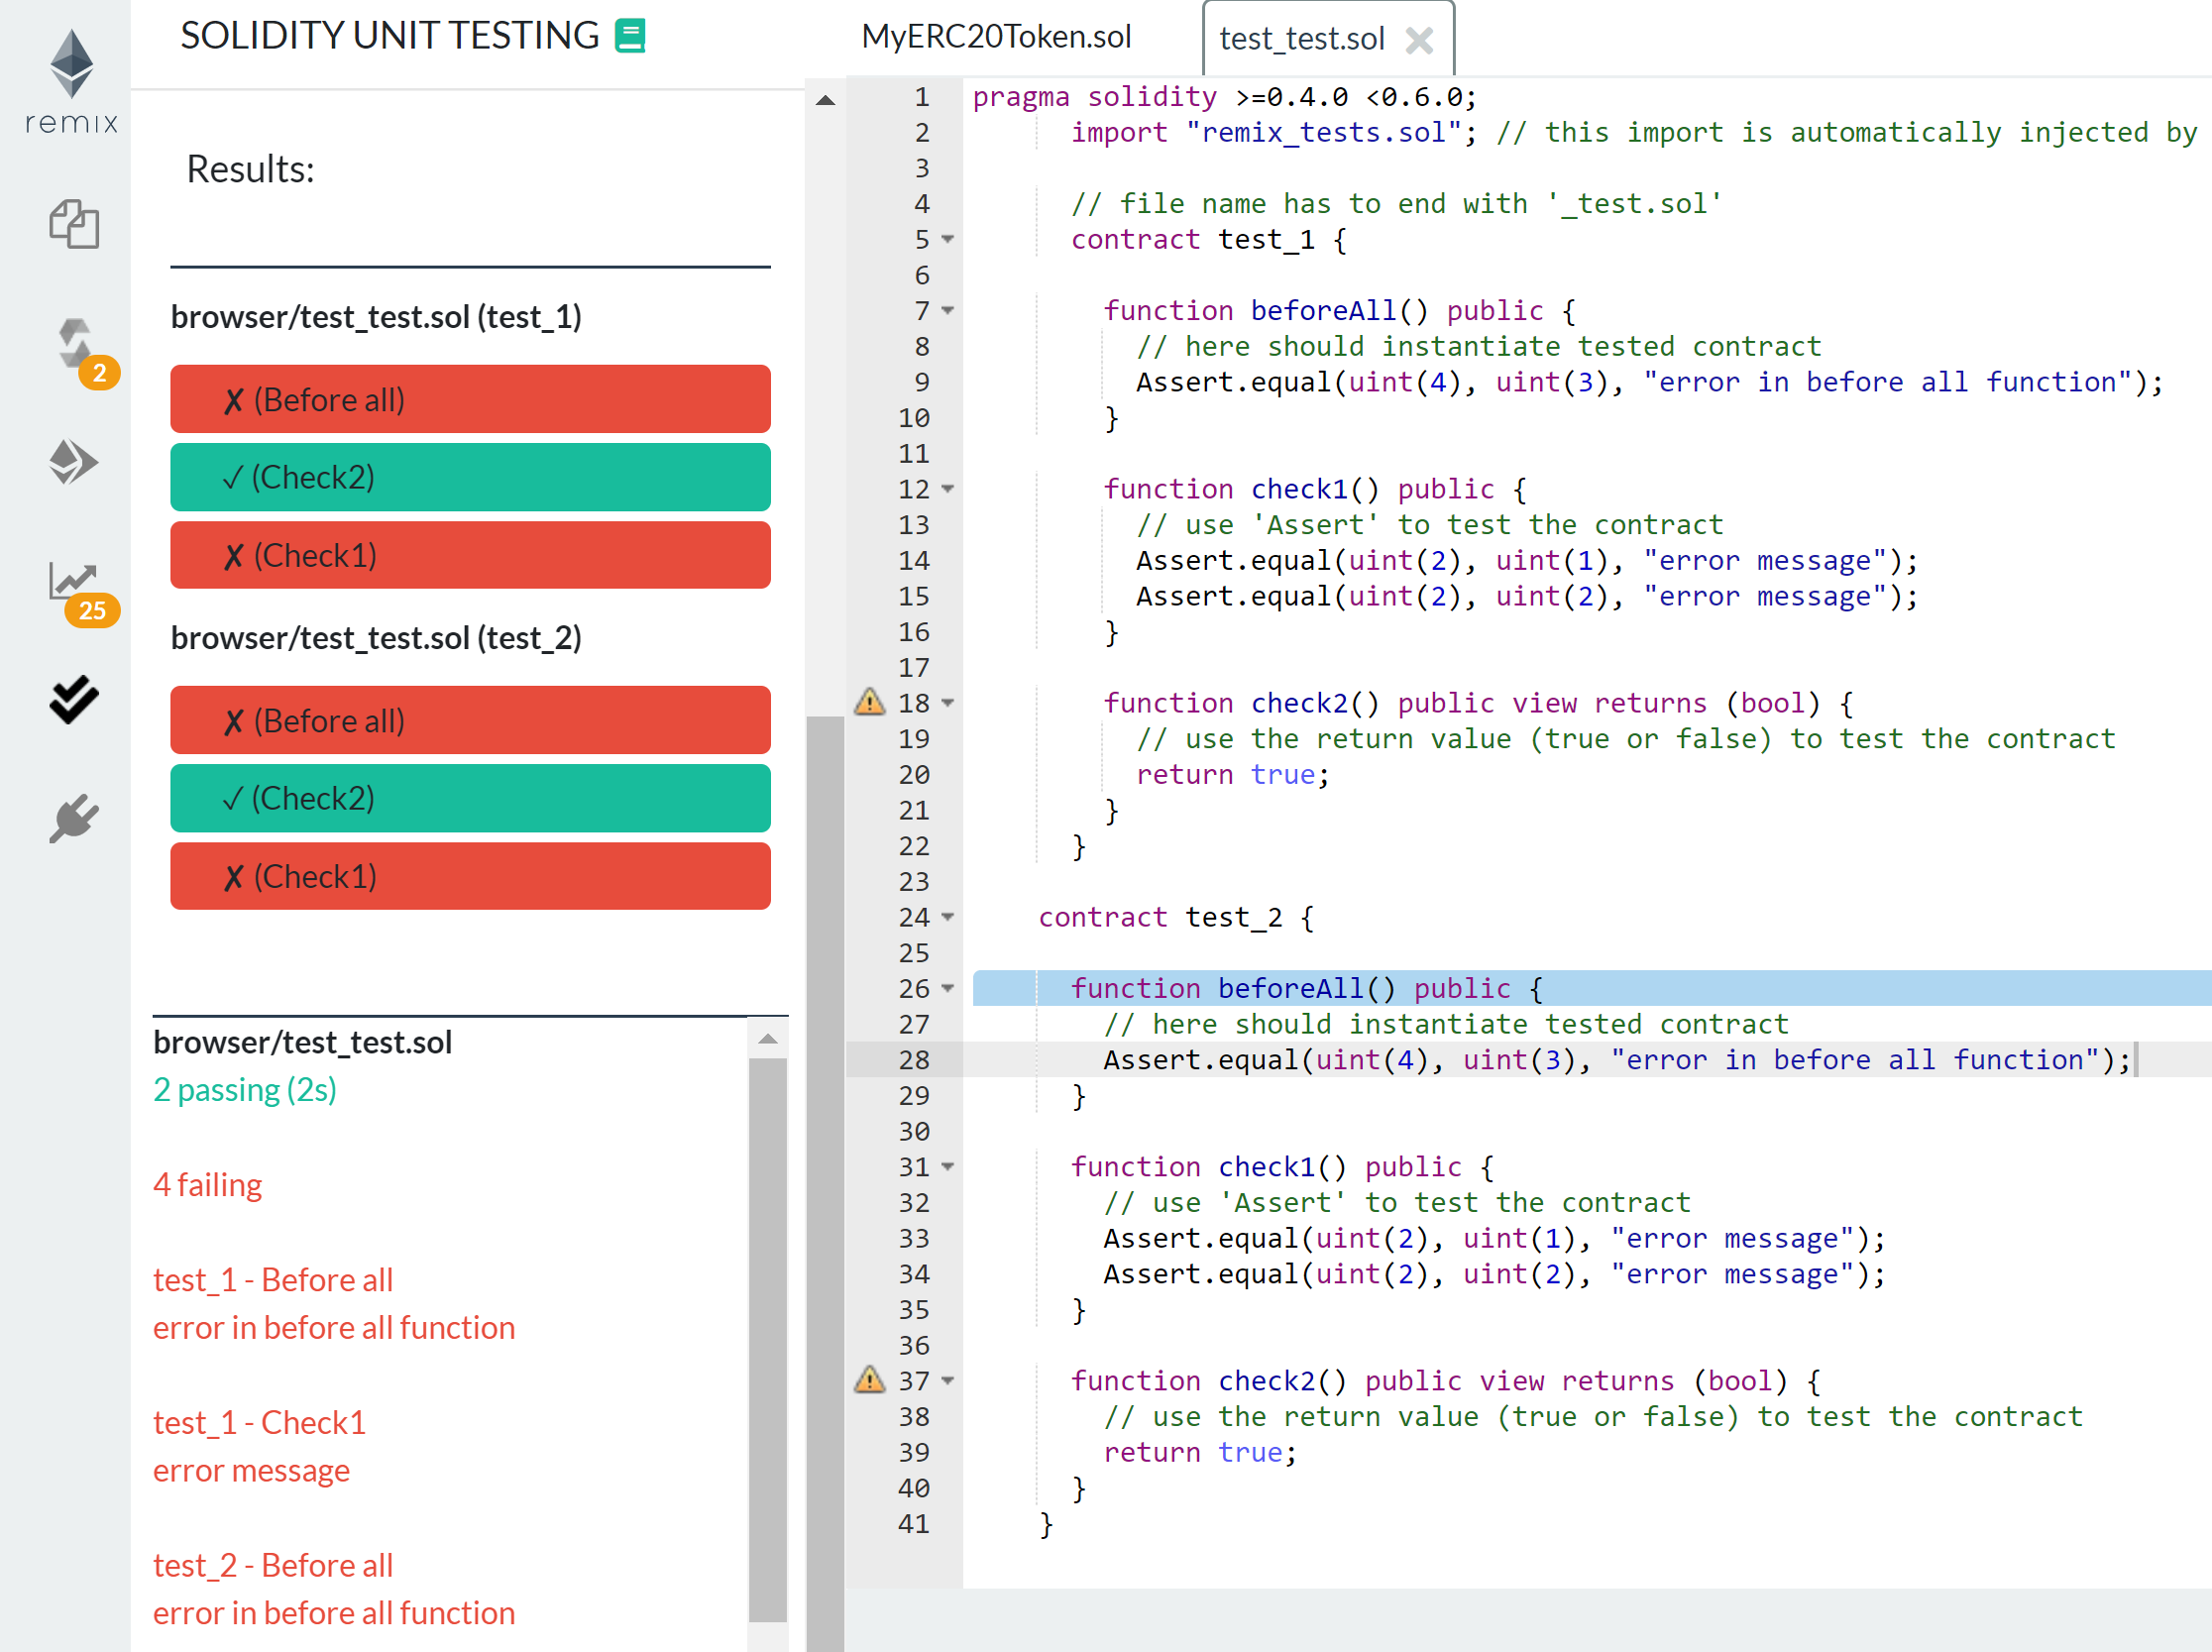The width and height of the screenshot is (2212, 1652).
Task: Click the '2 passing (2s)' summary text
Action: coord(245,1089)
